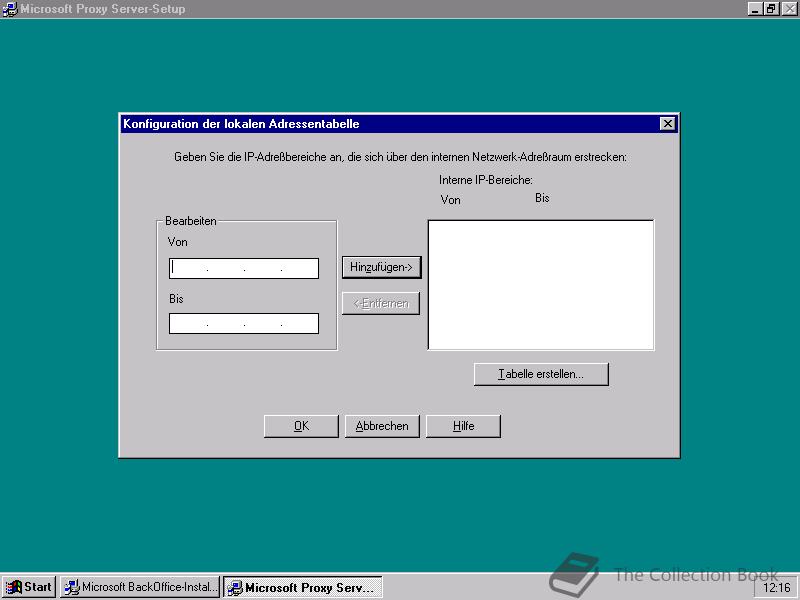Click the BackOffice-Install taskbar icon
Image resolution: width=800 pixels, height=600 pixels.
click(x=71, y=587)
